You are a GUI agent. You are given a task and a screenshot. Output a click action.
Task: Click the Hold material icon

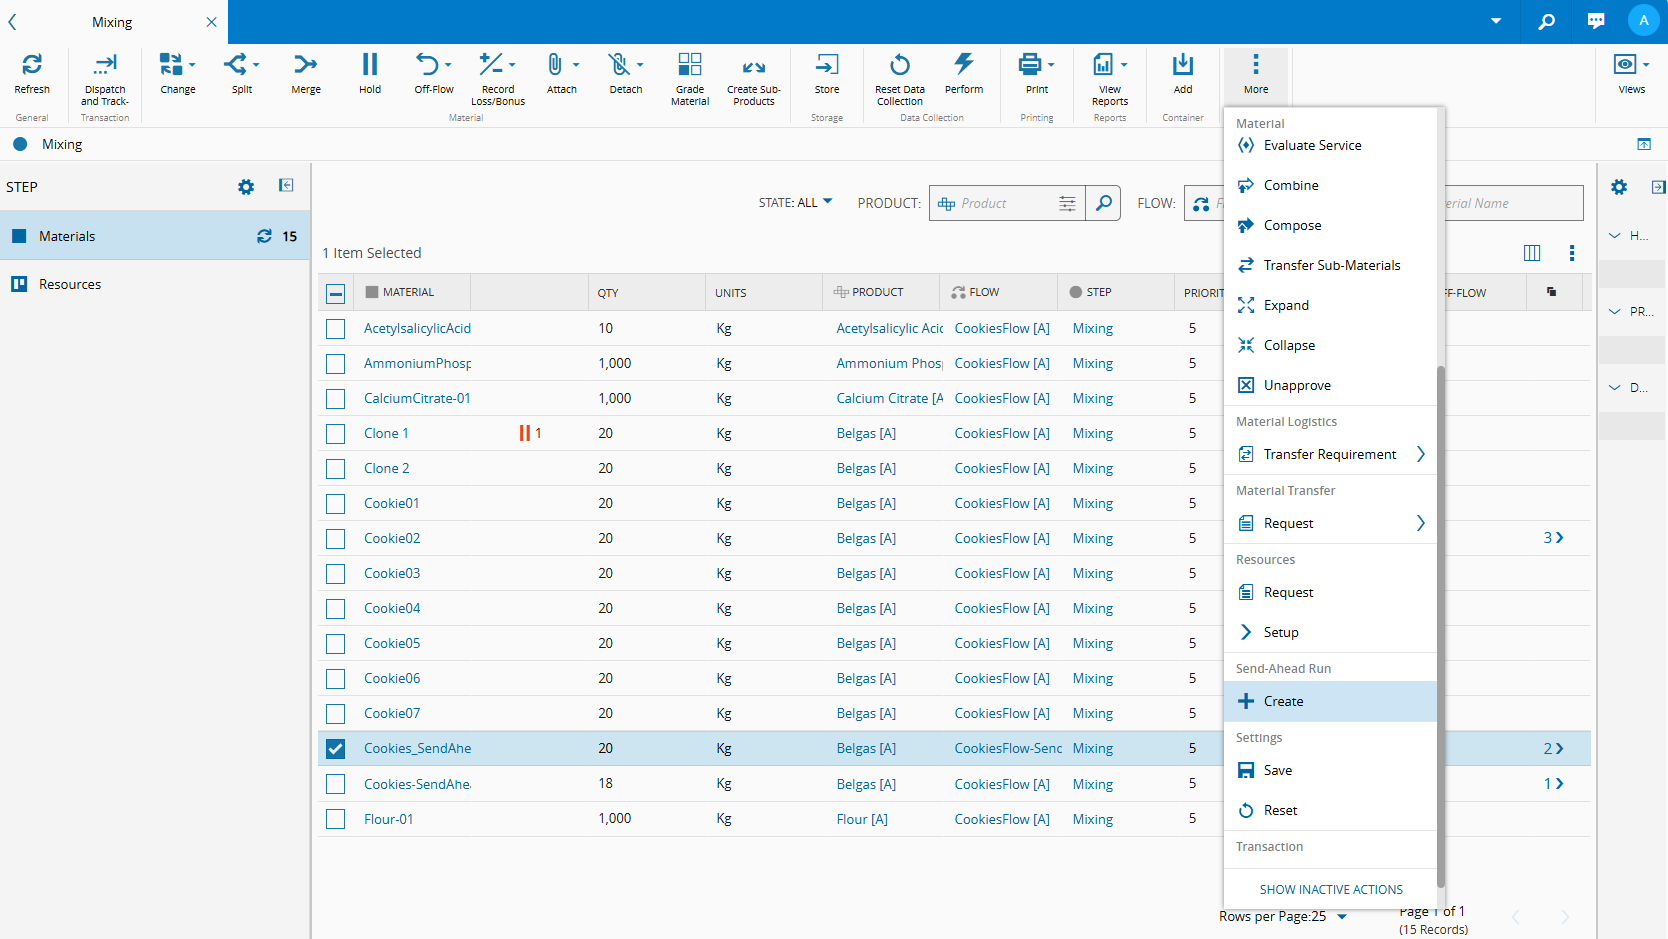[370, 66]
